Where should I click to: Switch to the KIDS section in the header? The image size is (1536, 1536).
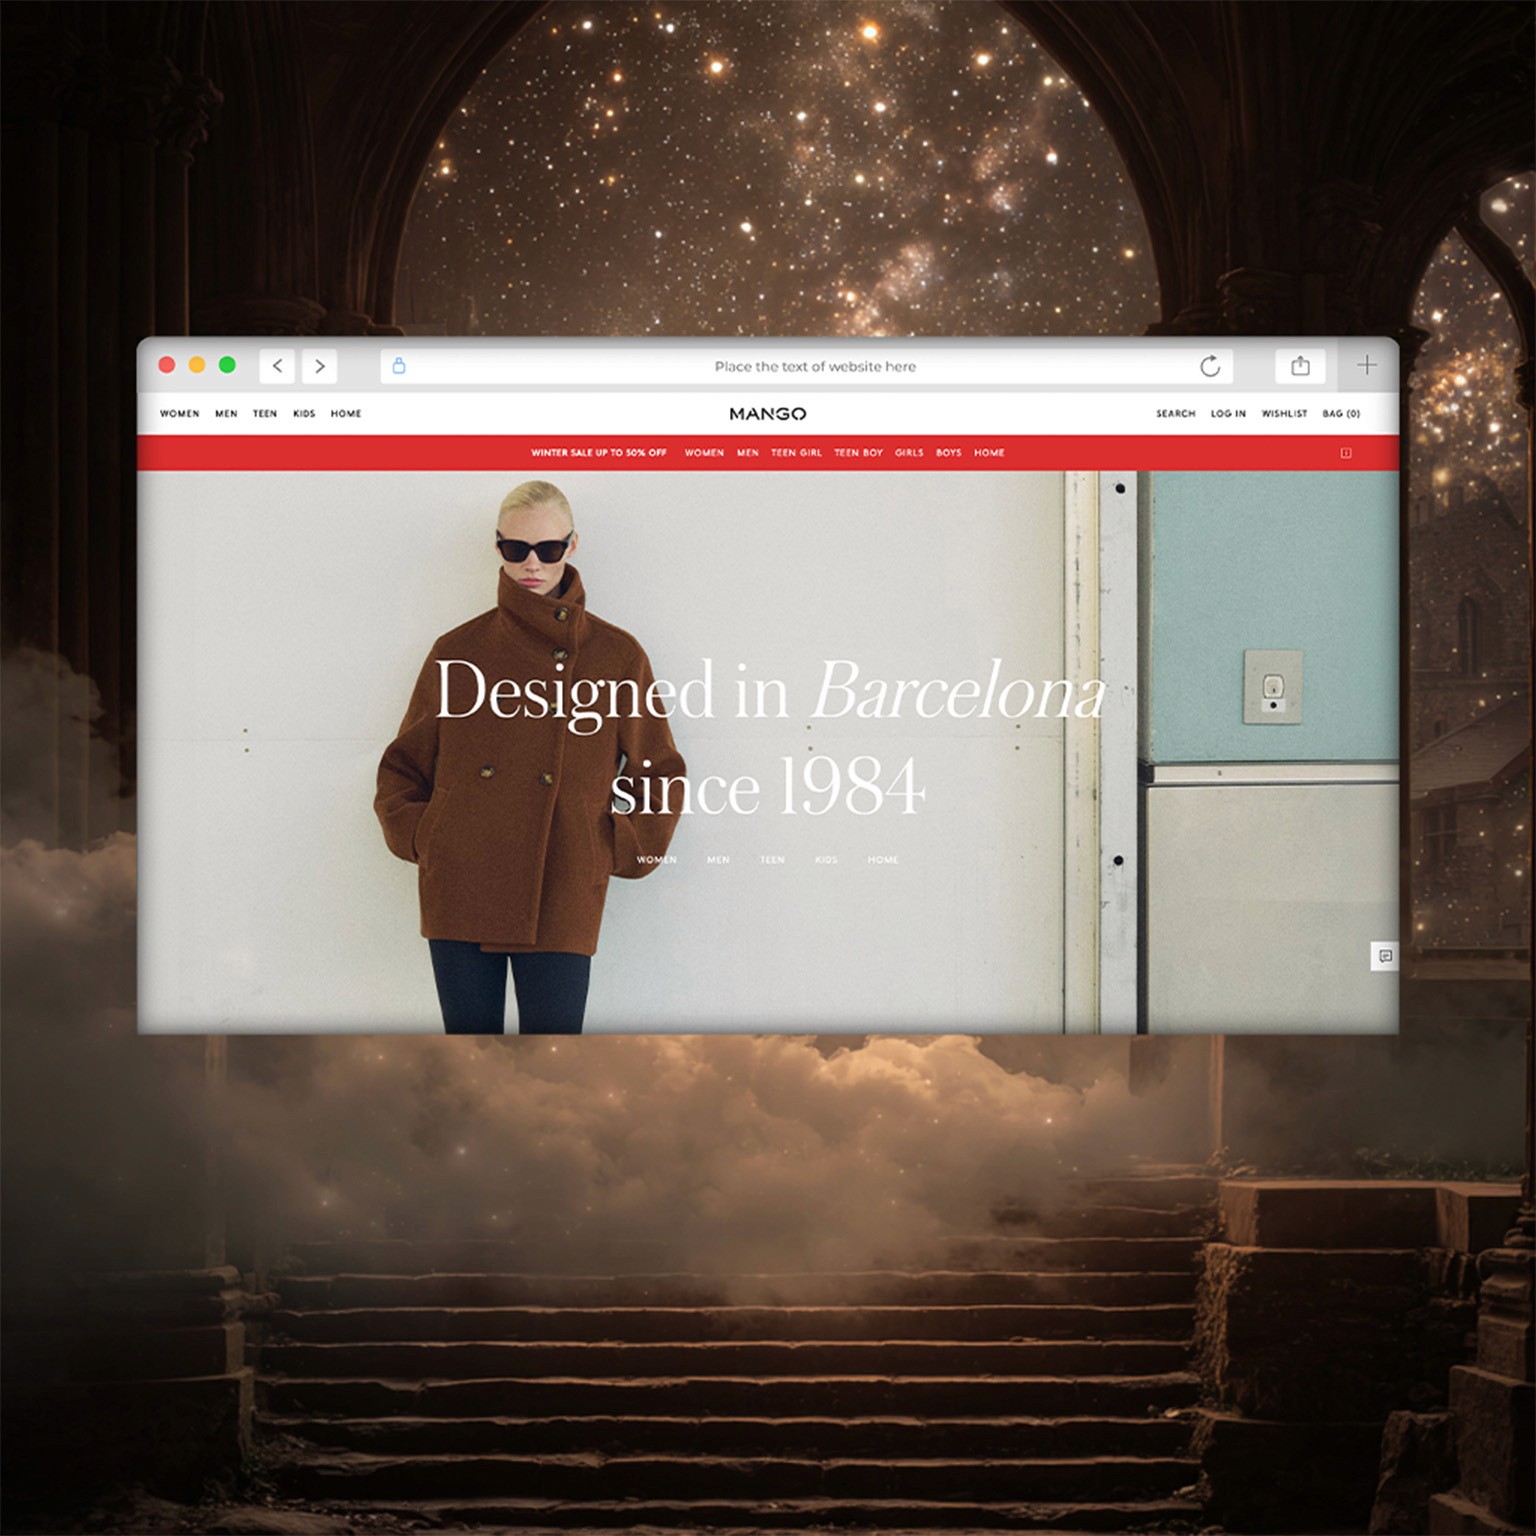(304, 413)
